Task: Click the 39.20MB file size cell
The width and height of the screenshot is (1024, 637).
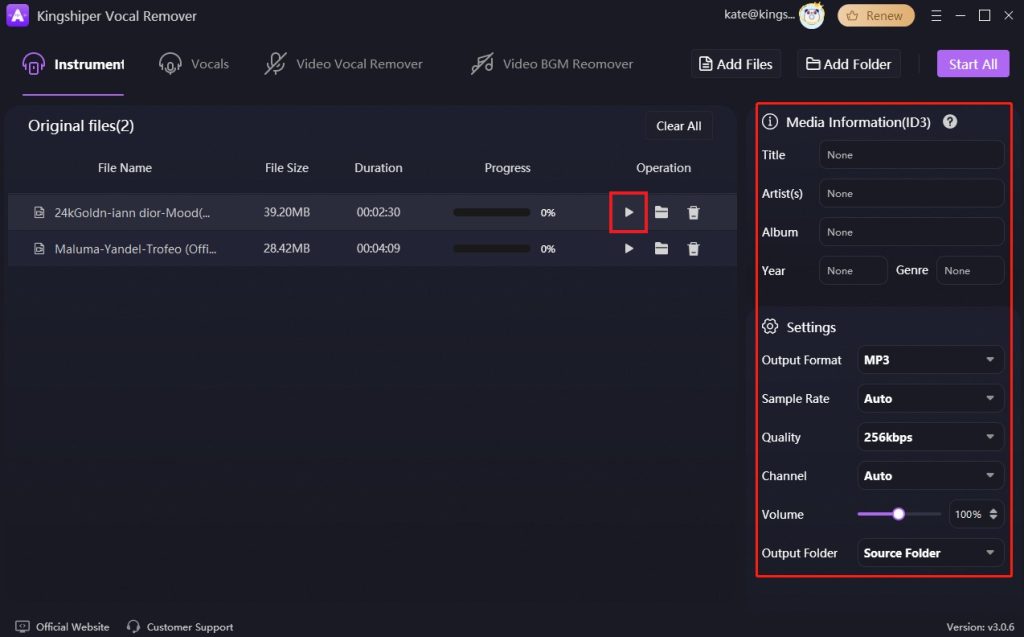Action: click(287, 212)
